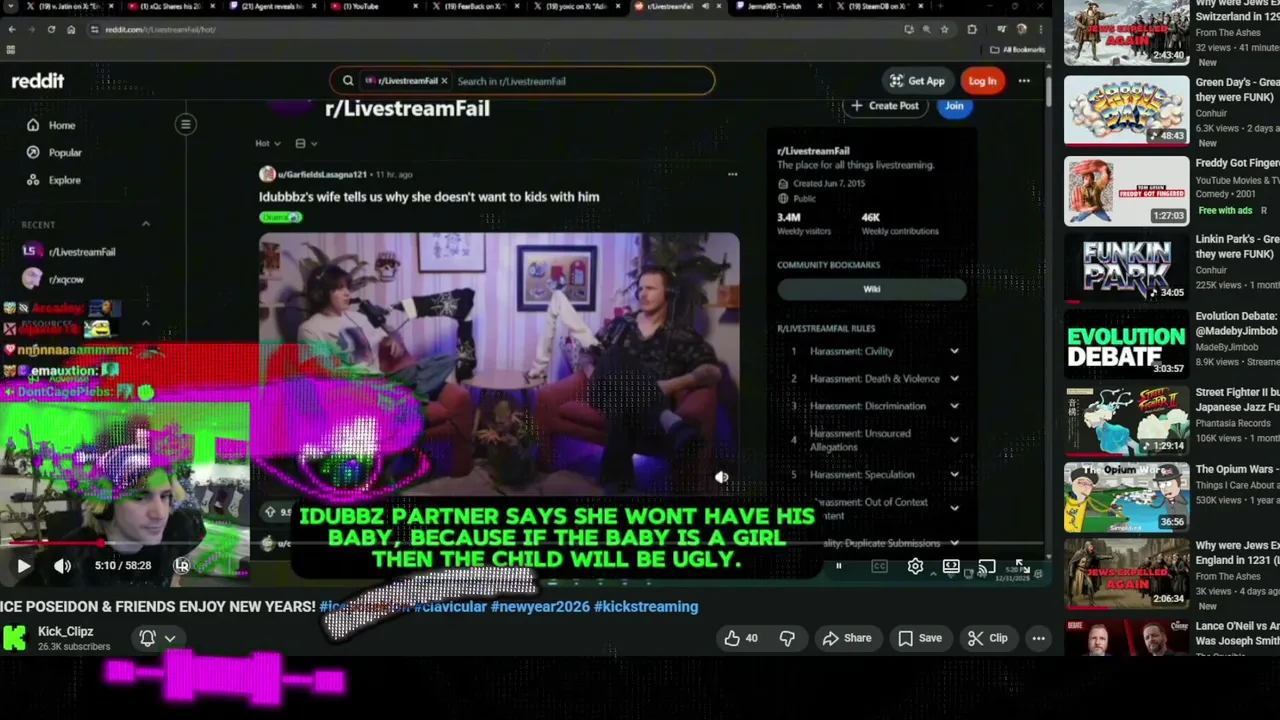The width and height of the screenshot is (1280, 720).
Task: Open YouTube player settings gear
Action: 915,567
